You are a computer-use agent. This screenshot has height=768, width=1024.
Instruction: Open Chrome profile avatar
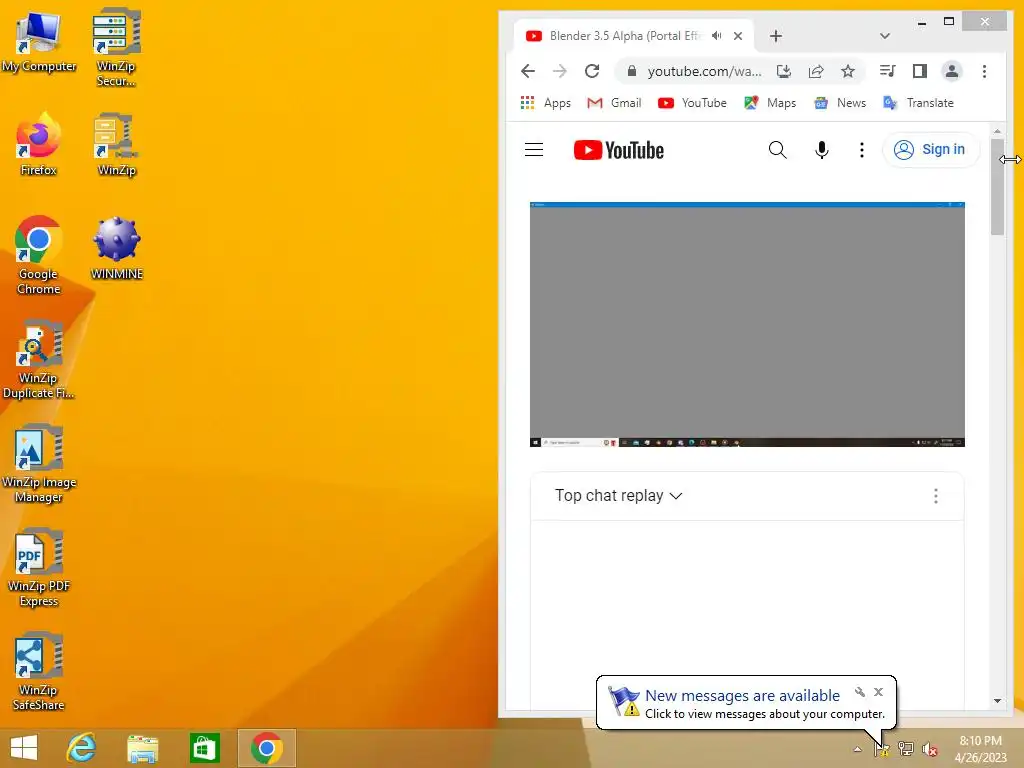tap(952, 71)
